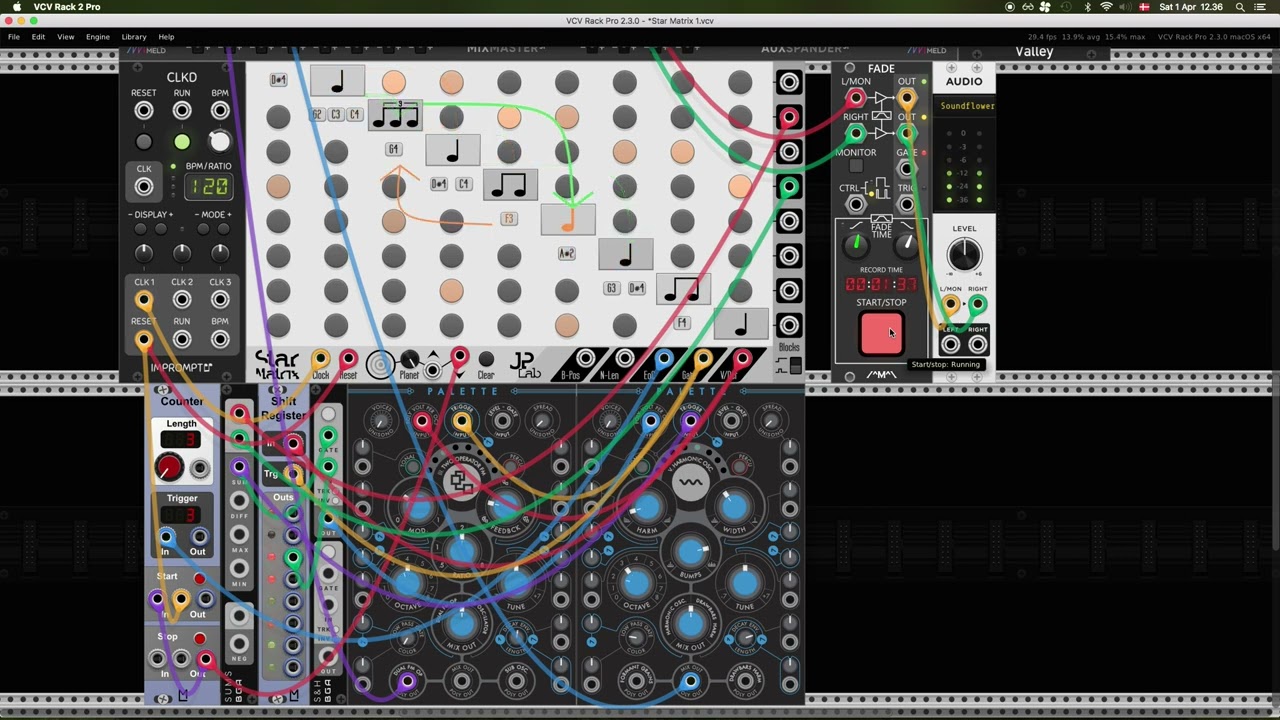Toggle the FADE Start/Stop record button

tap(881, 334)
